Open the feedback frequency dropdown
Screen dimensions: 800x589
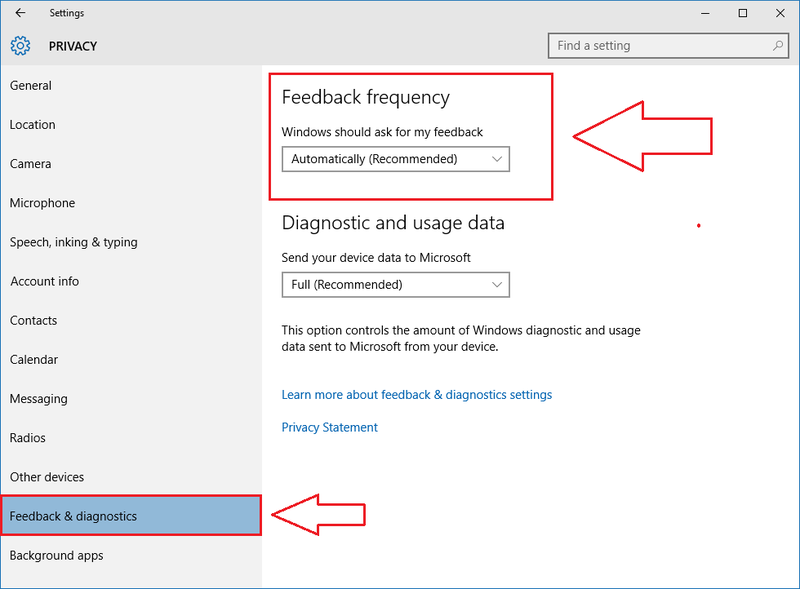coord(395,159)
